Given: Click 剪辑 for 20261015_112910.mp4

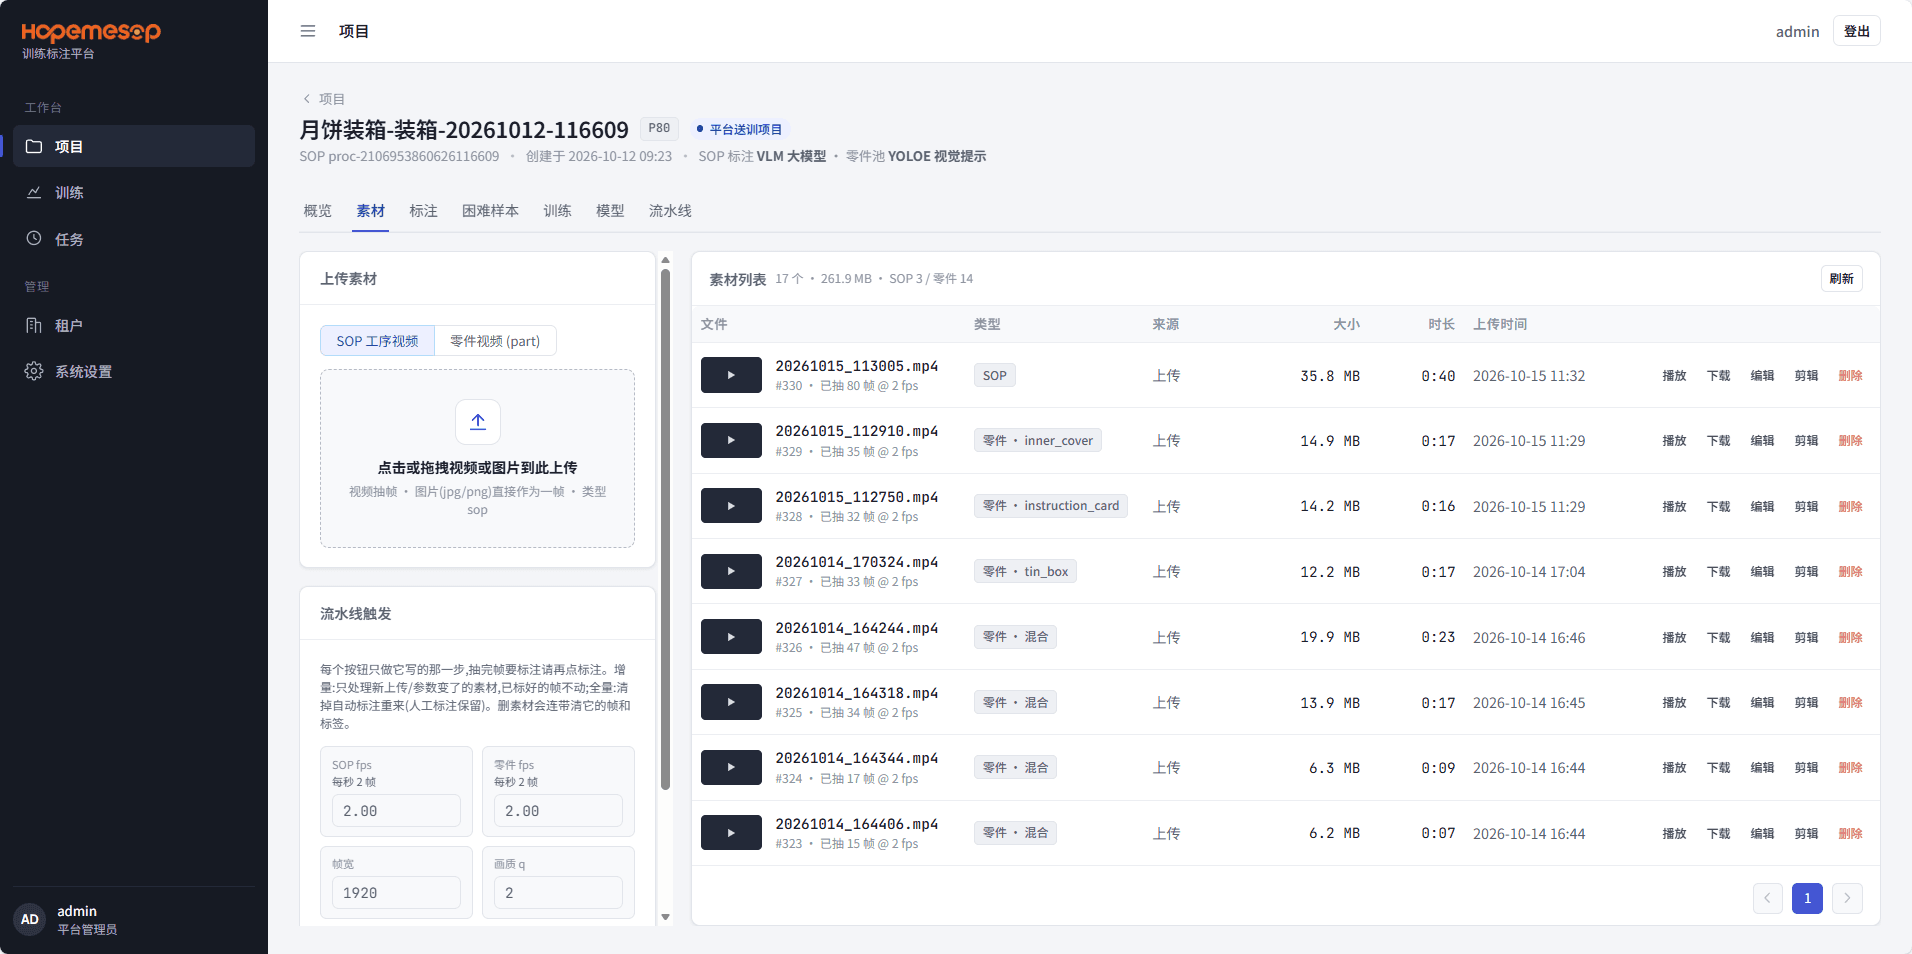Looking at the screenshot, I should coord(1806,441).
